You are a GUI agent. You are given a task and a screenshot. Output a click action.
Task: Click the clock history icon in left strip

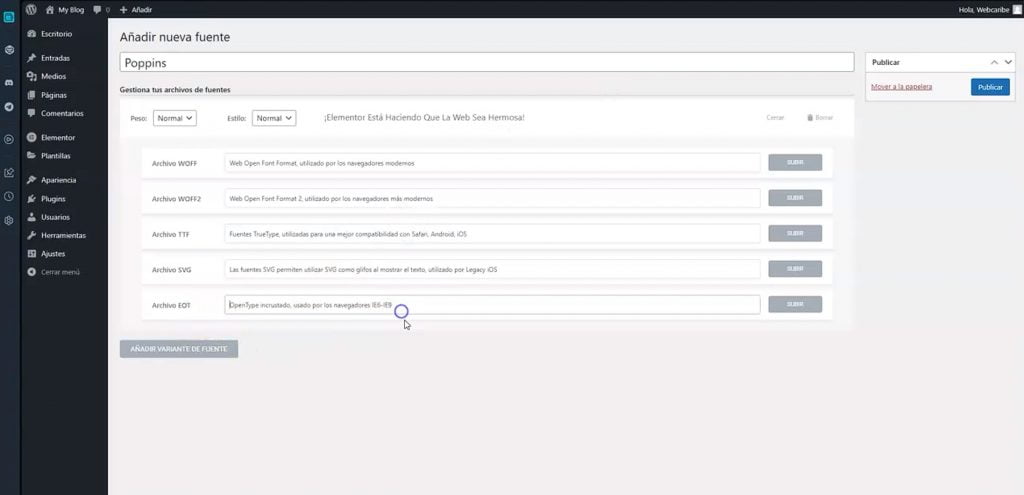[x=9, y=197]
